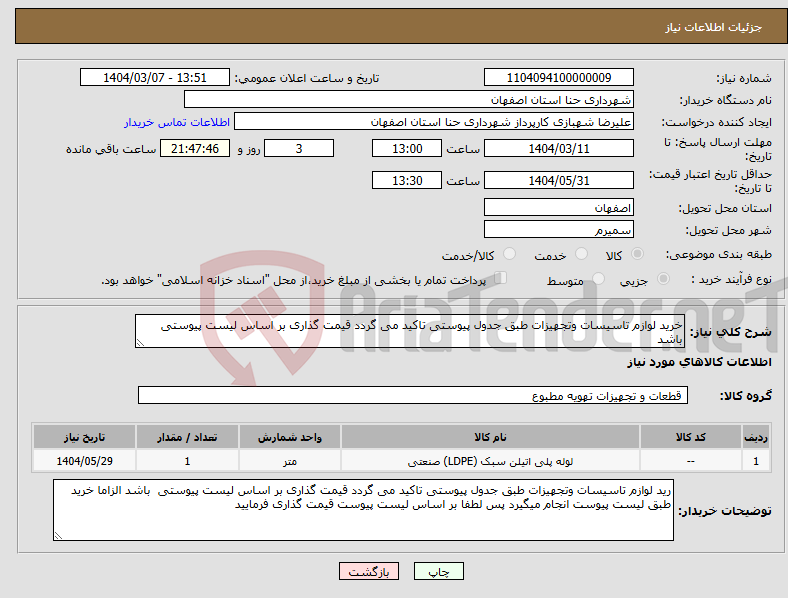Click the buyer notes text area
This screenshot has height=598, width=788.
[x=363, y=510]
